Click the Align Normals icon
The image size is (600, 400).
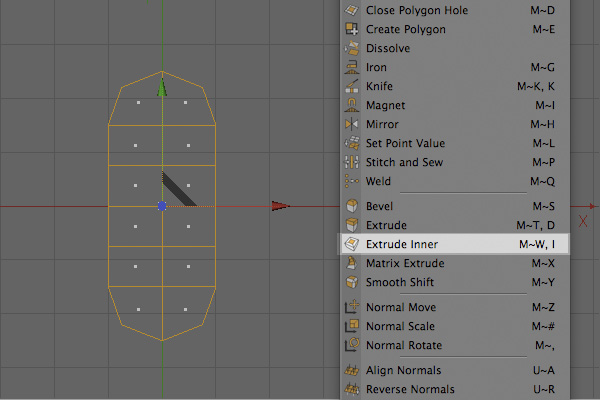point(352,370)
